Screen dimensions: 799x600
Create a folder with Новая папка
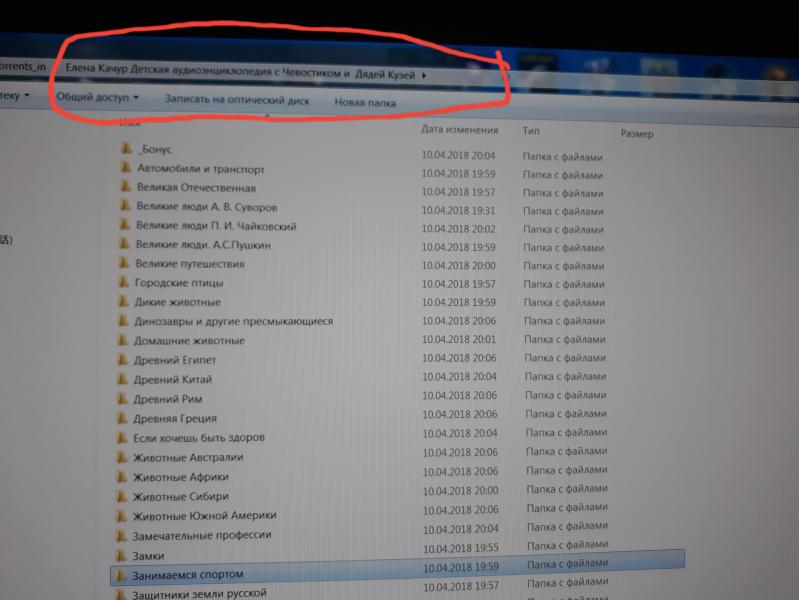[365, 102]
